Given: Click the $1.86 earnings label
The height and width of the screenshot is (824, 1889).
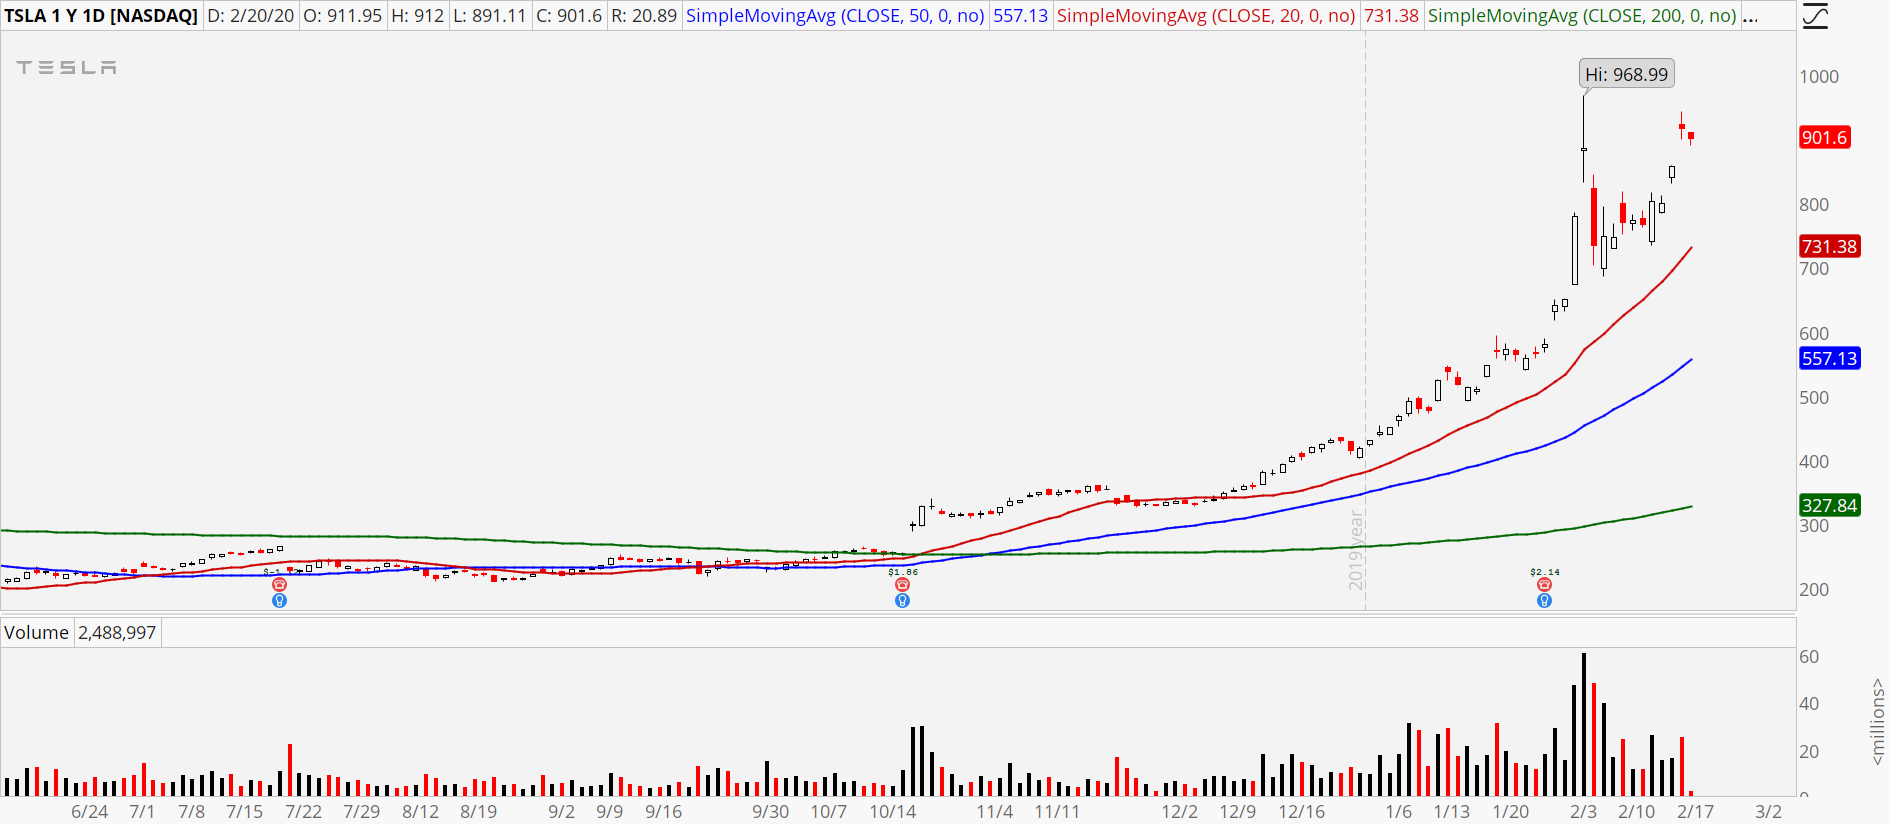Looking at the screenshot, I should tap(902, 572).
